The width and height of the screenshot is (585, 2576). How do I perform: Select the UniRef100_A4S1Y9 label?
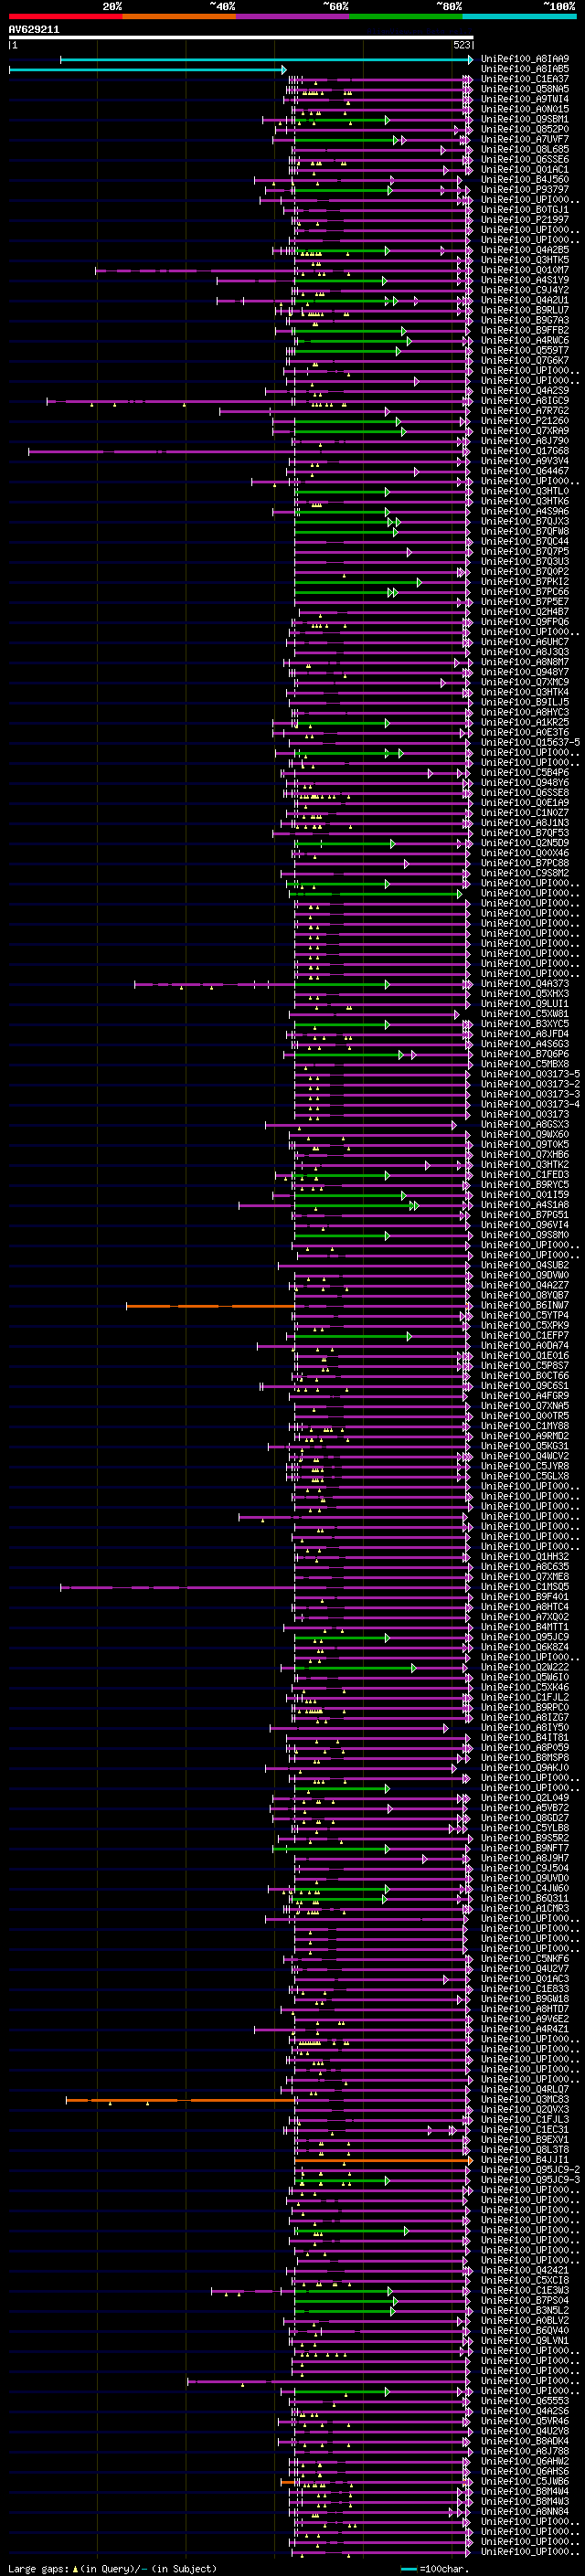click(x=525, y=280)
